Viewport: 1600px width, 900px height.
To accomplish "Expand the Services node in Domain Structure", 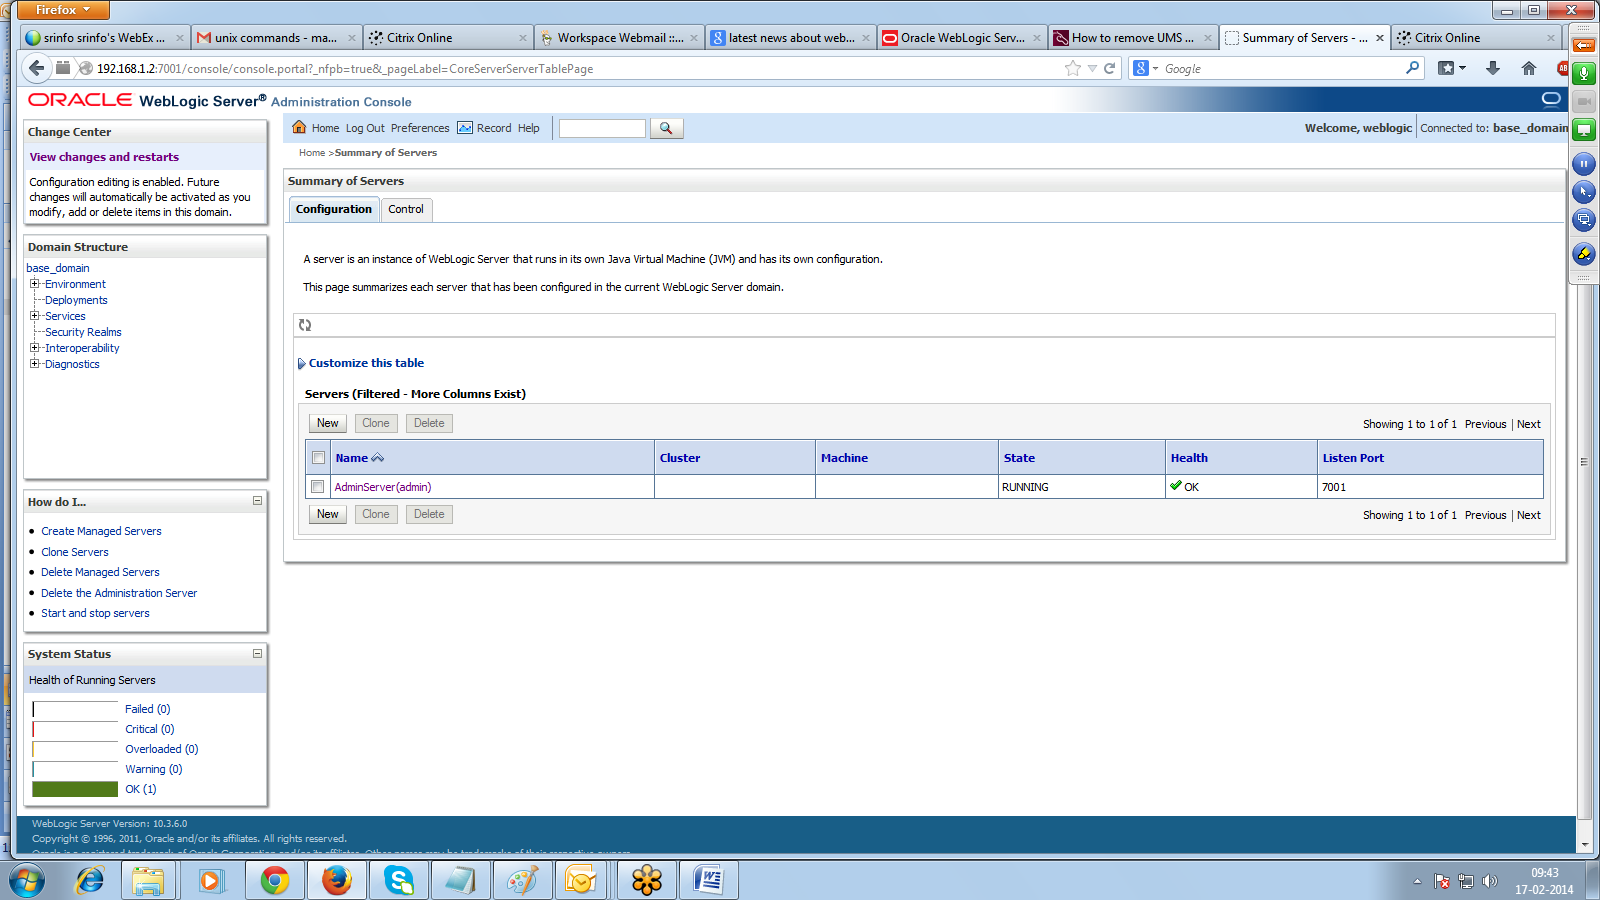I will pyautogui.click(x=33, y=316).
